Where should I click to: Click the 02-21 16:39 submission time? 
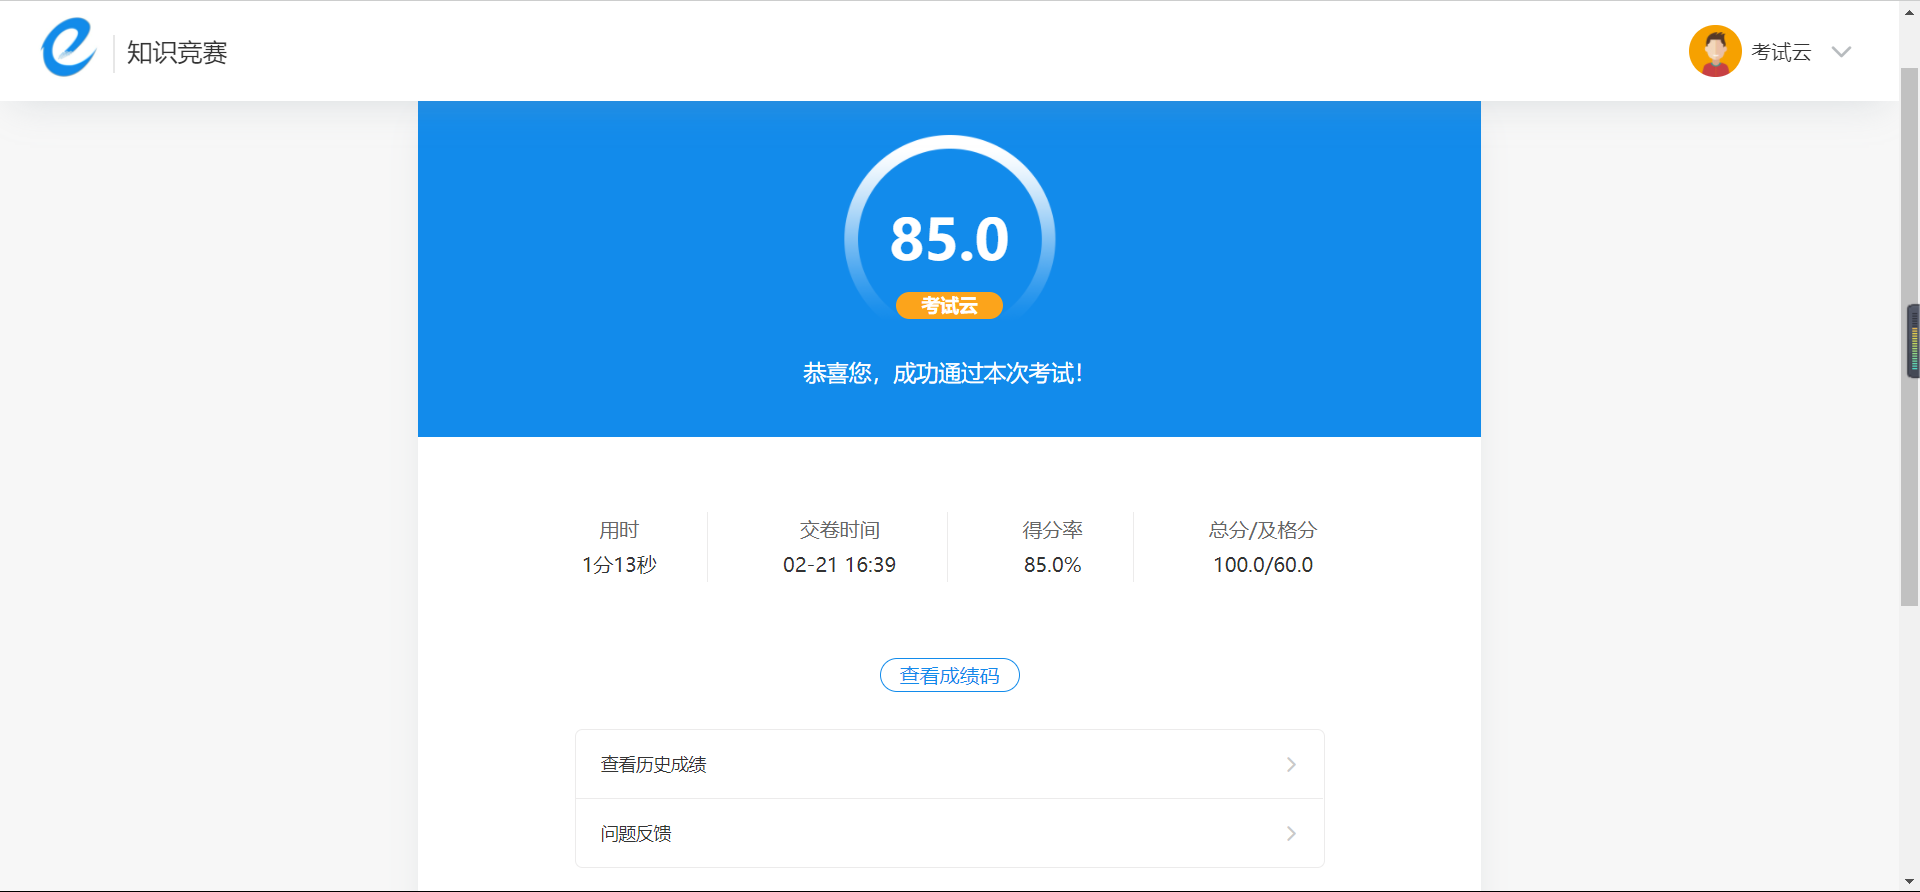(x=839, y=565)
